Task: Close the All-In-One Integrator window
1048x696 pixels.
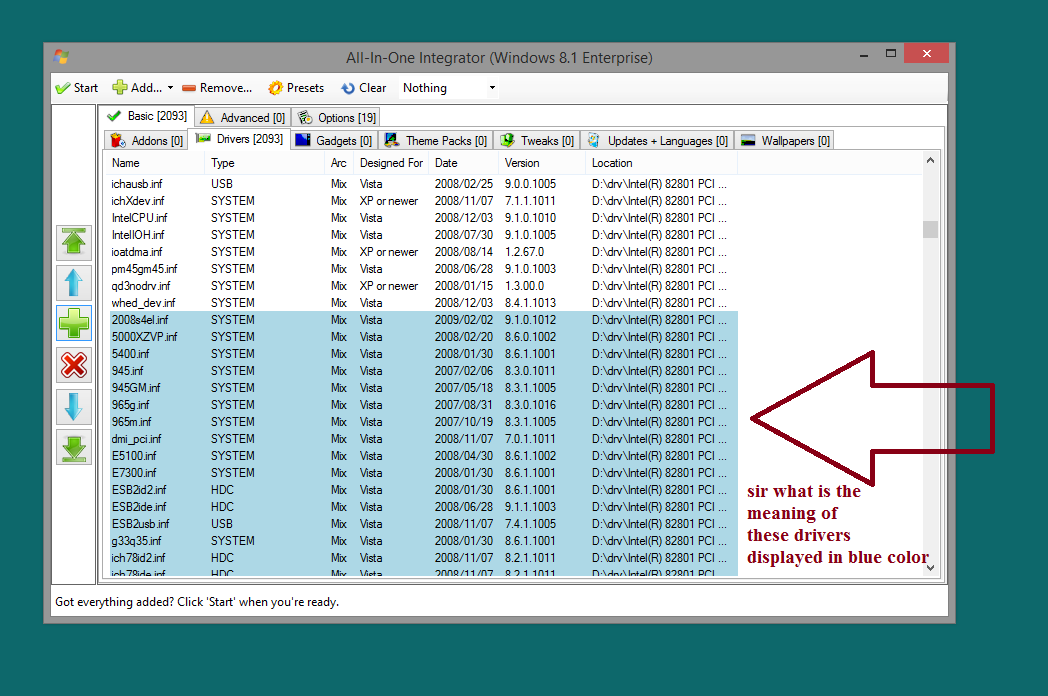Action: pyautogui.click(x=926, y=53)
